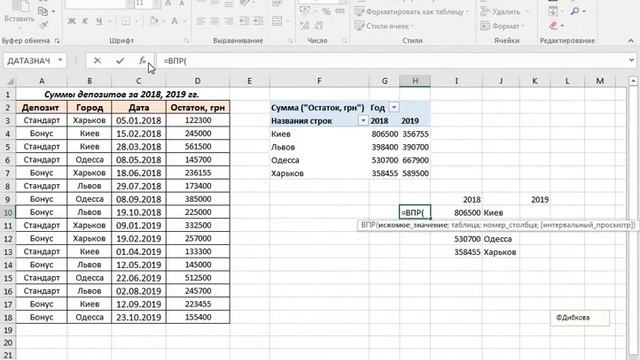The width and height of the screenshot is (640, 360).
Task: Click inside the formula bar input
Action: 391,61
